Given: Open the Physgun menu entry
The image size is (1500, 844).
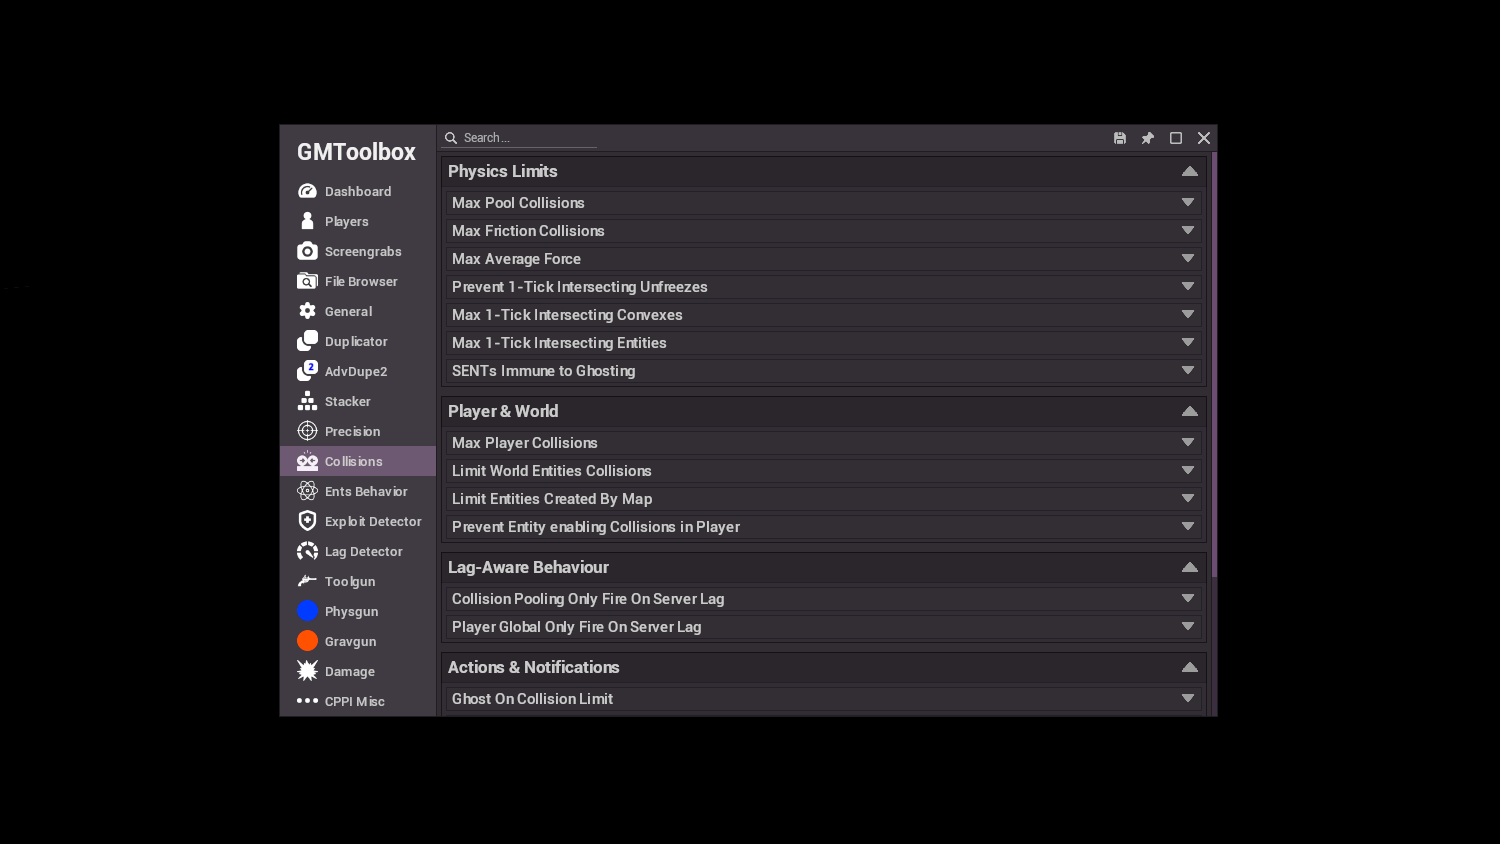Looking at the screenshot, I should [x=358, y=611].
